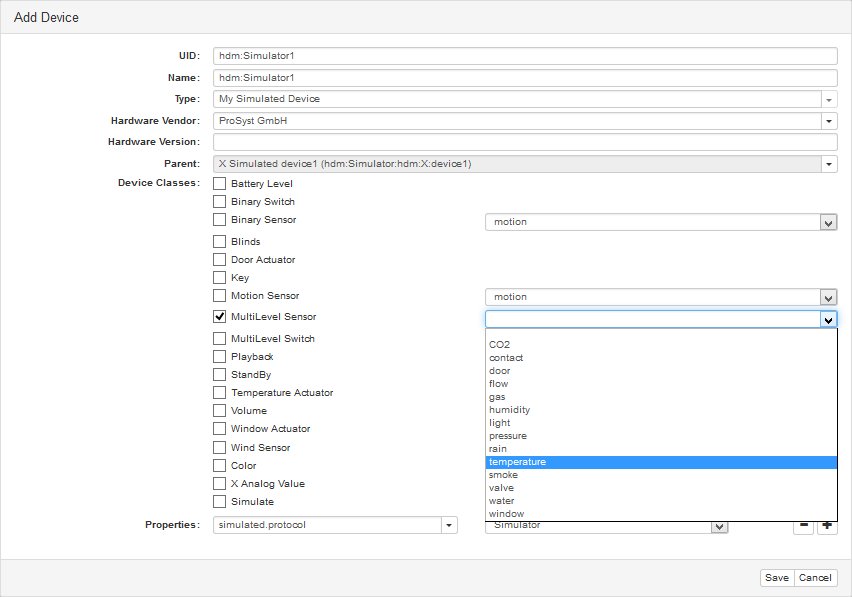Click the plus icon to add property
Image resolution: width=852 pixels, height=597 pixels.
(827, 527)
